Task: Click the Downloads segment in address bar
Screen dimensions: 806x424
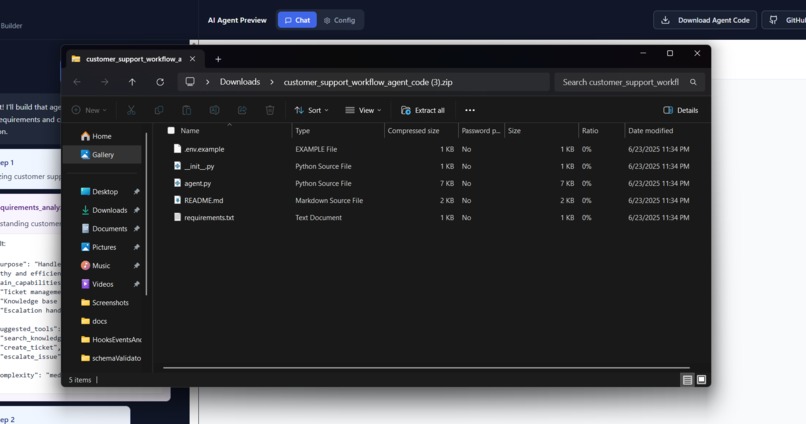Action: (x=240, y=82)
